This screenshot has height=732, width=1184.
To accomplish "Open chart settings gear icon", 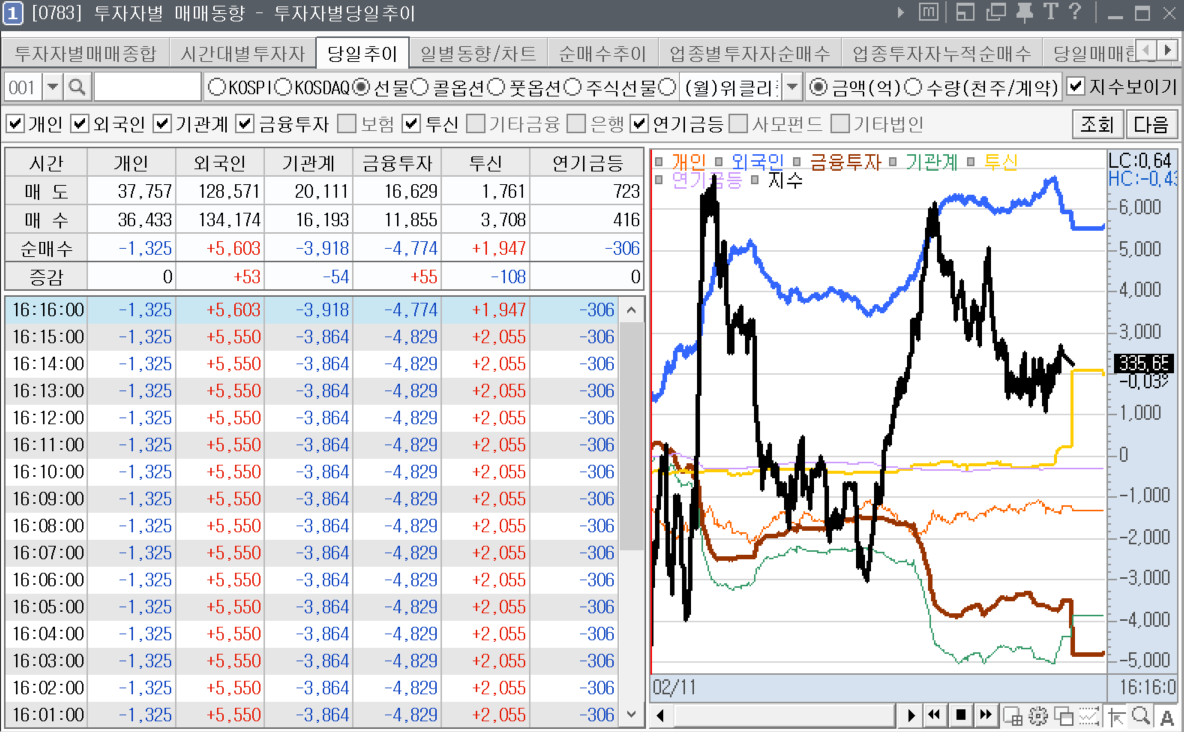I will tap(1037, 715).
